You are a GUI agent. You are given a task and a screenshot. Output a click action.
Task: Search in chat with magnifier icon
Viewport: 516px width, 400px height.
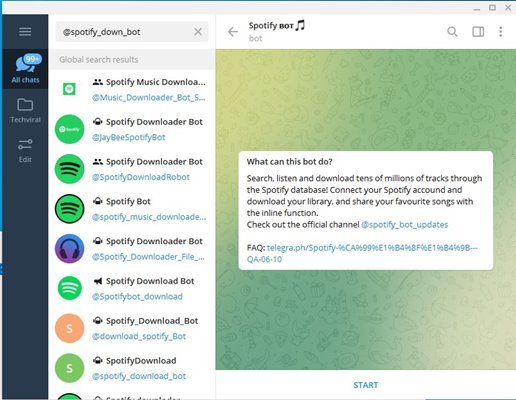452,32
